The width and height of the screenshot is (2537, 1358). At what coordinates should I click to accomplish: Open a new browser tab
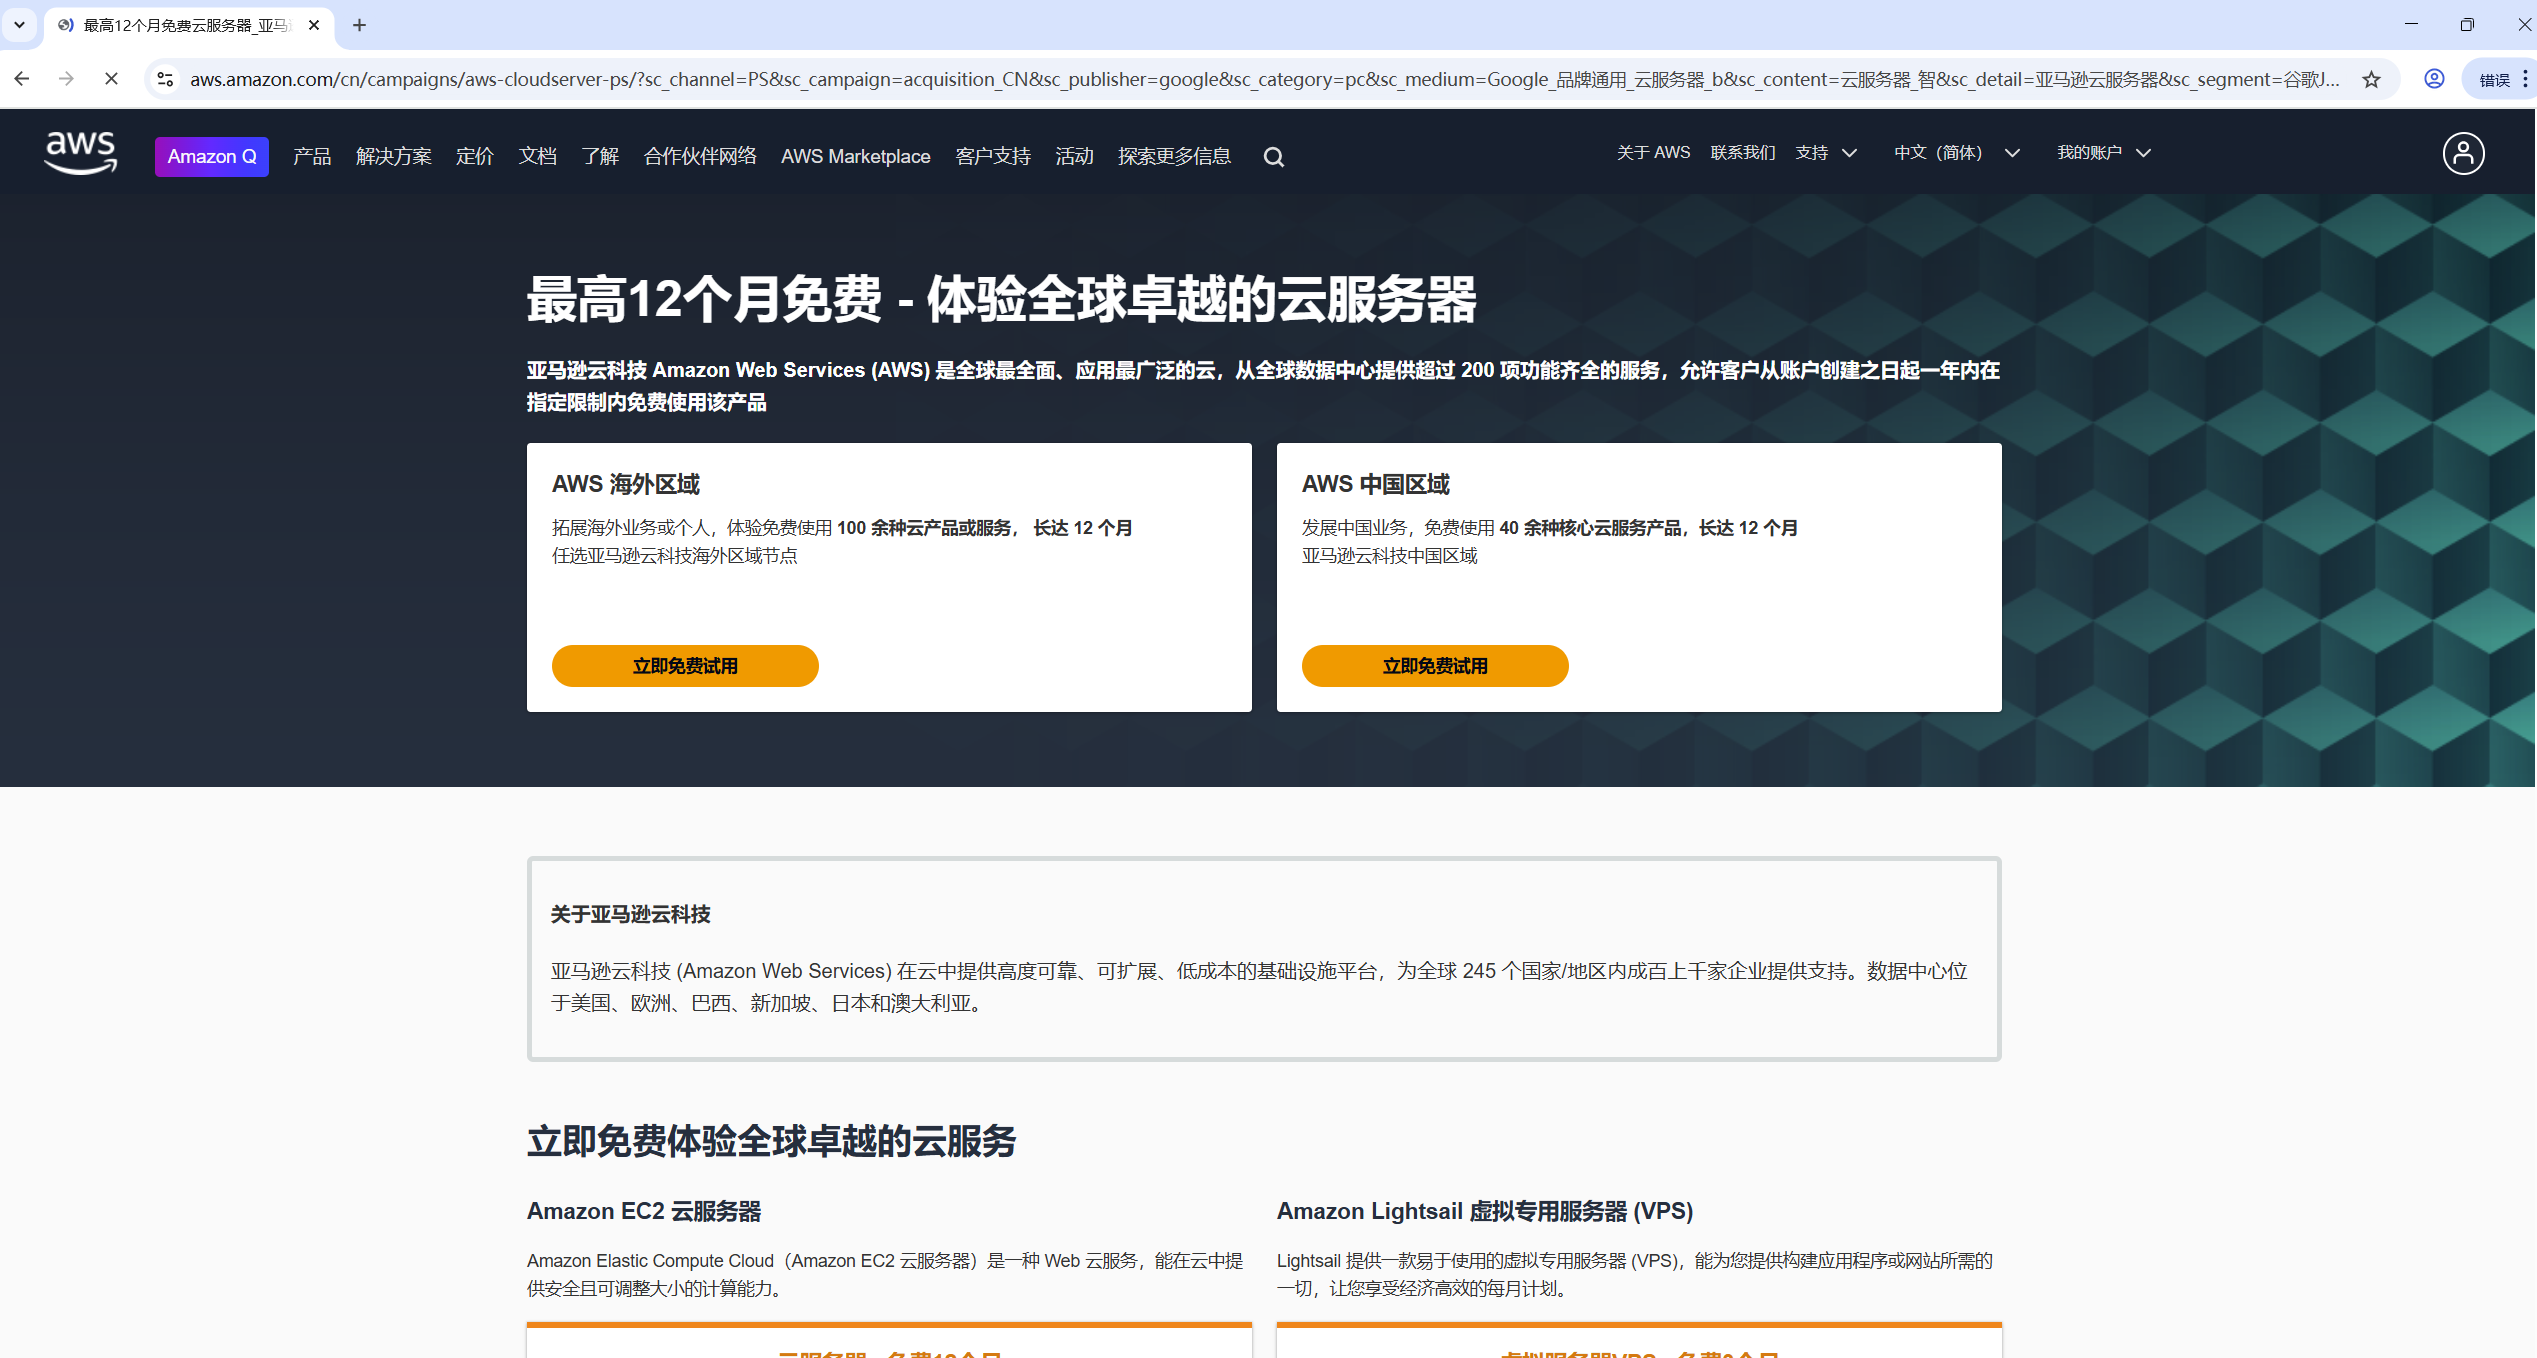pos(359,25)
